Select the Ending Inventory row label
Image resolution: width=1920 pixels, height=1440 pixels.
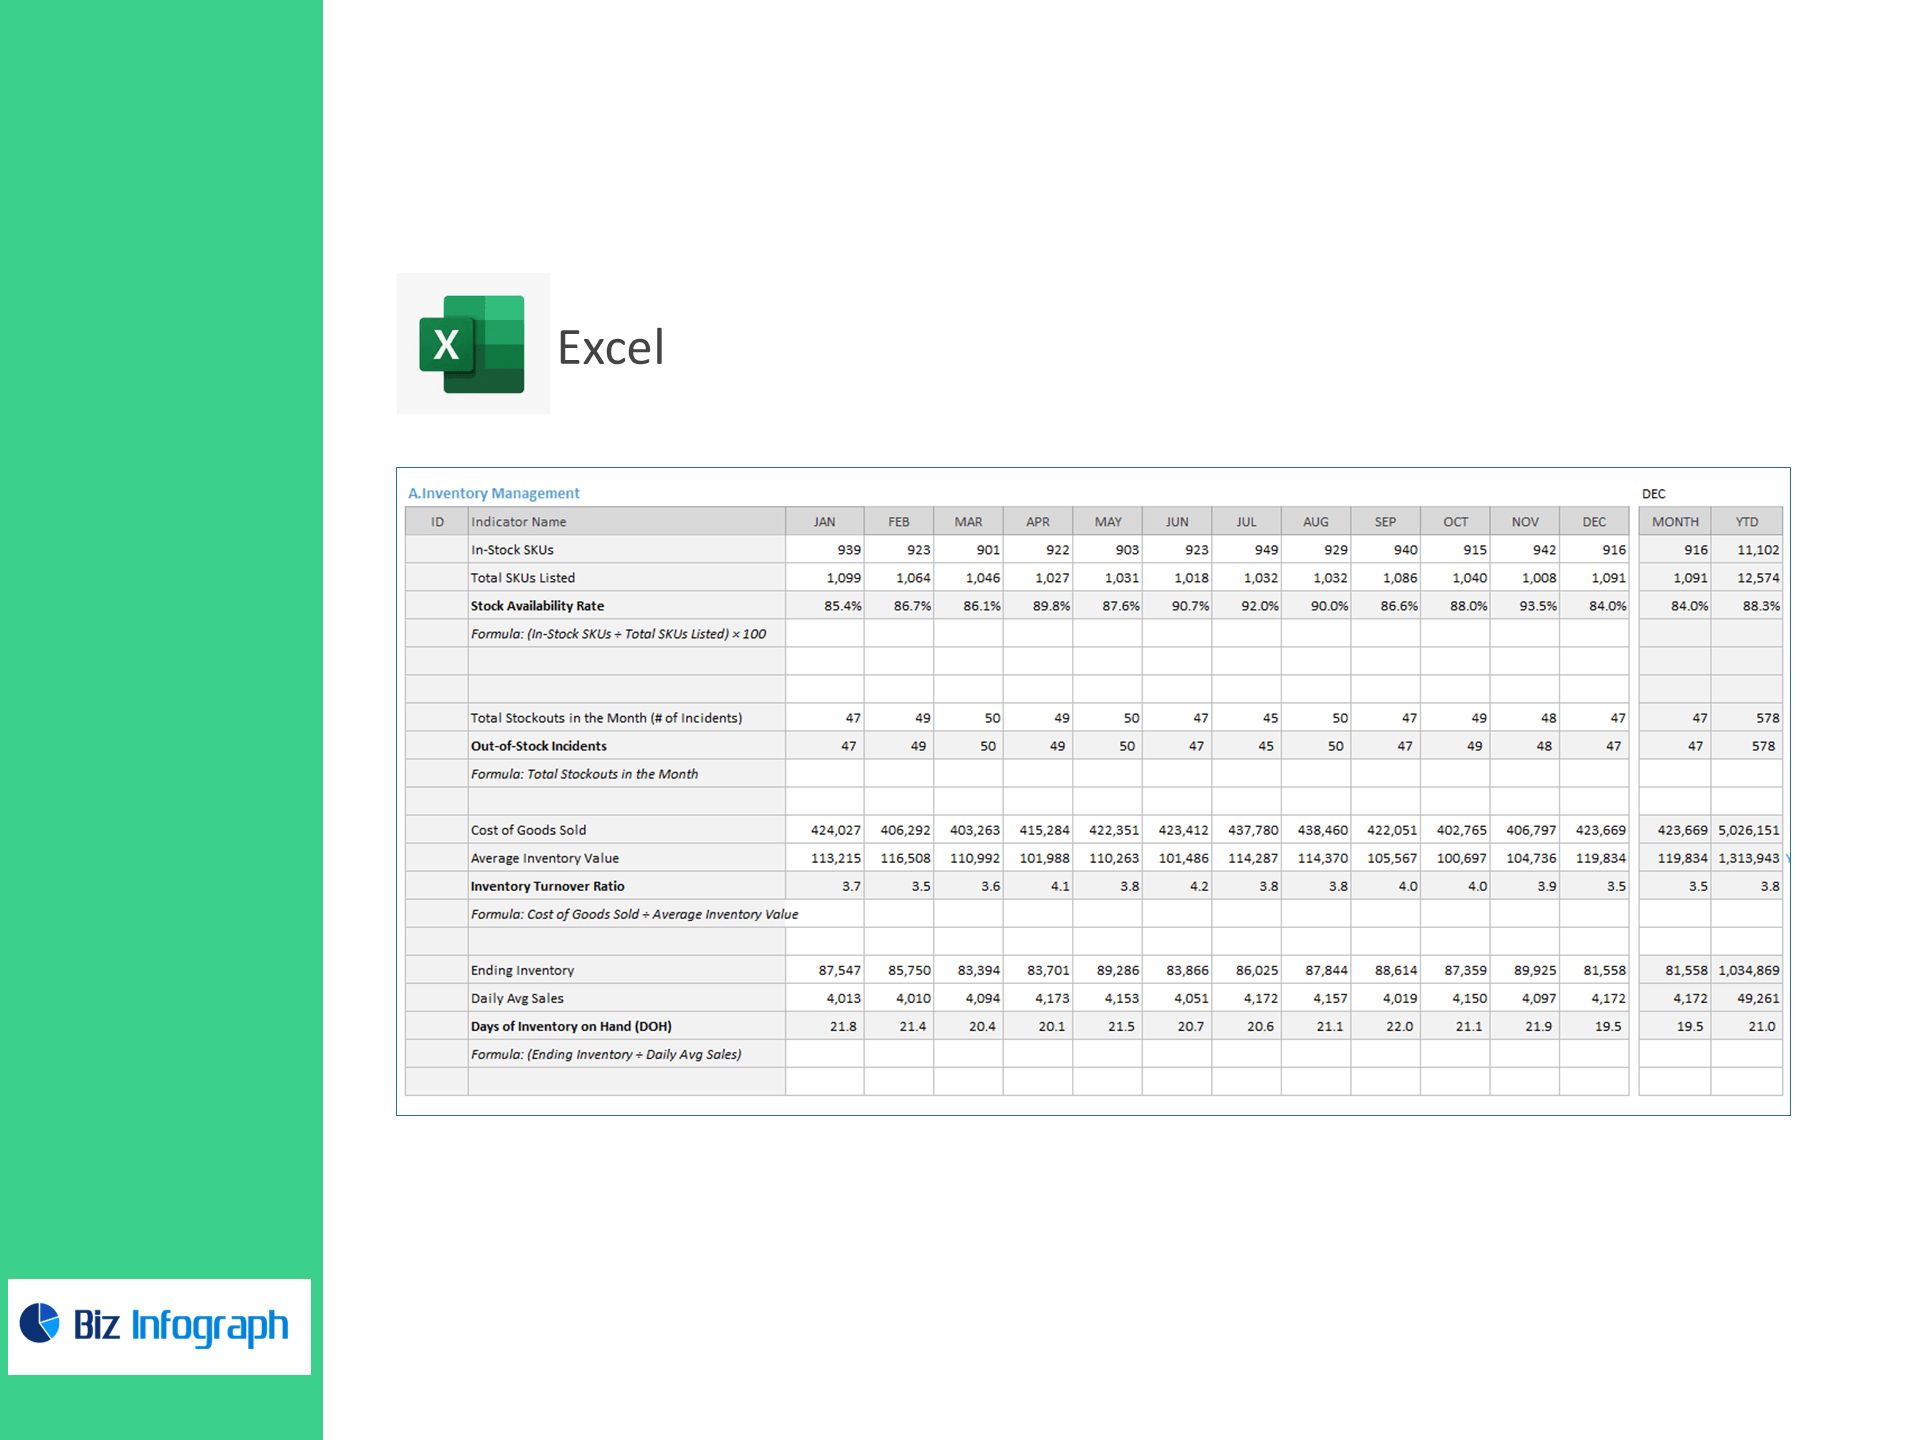[522, 970]
